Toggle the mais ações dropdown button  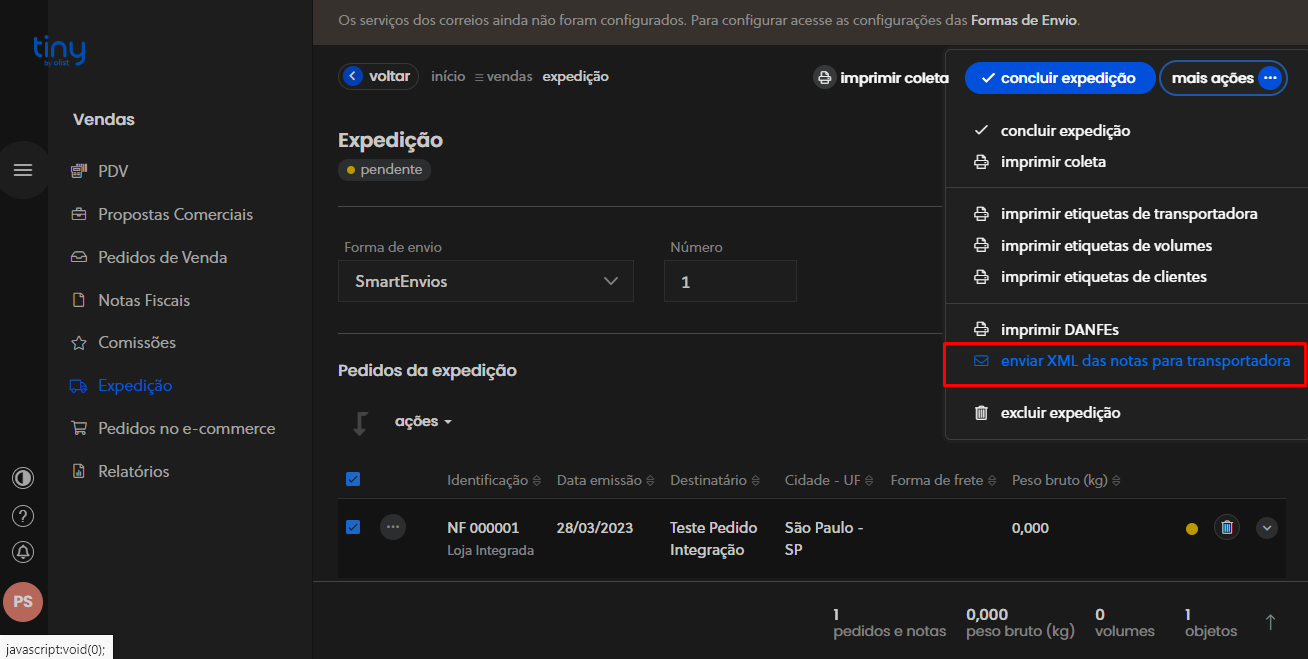pos(1223,78)
